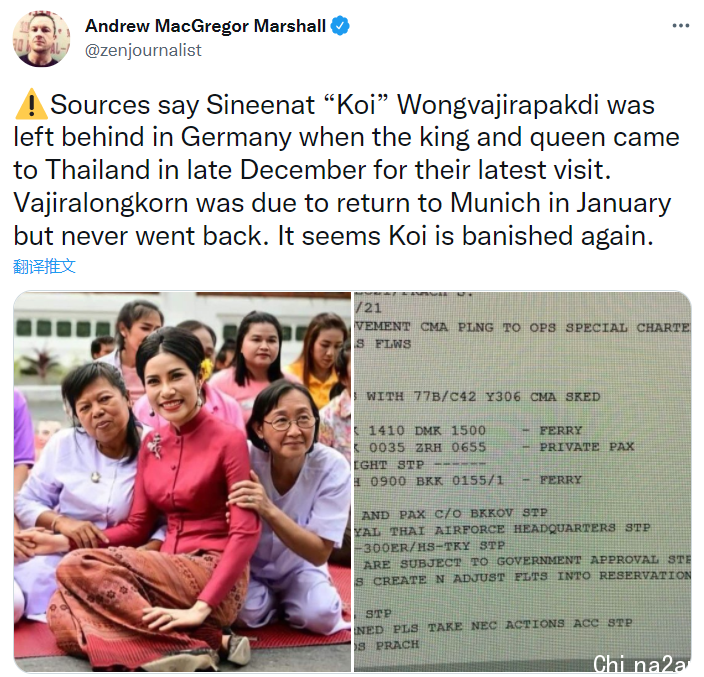Open the photo of women in pink dress
This screenshot has height=677, width=704.
pyautogui.click(x=182, y=482)
